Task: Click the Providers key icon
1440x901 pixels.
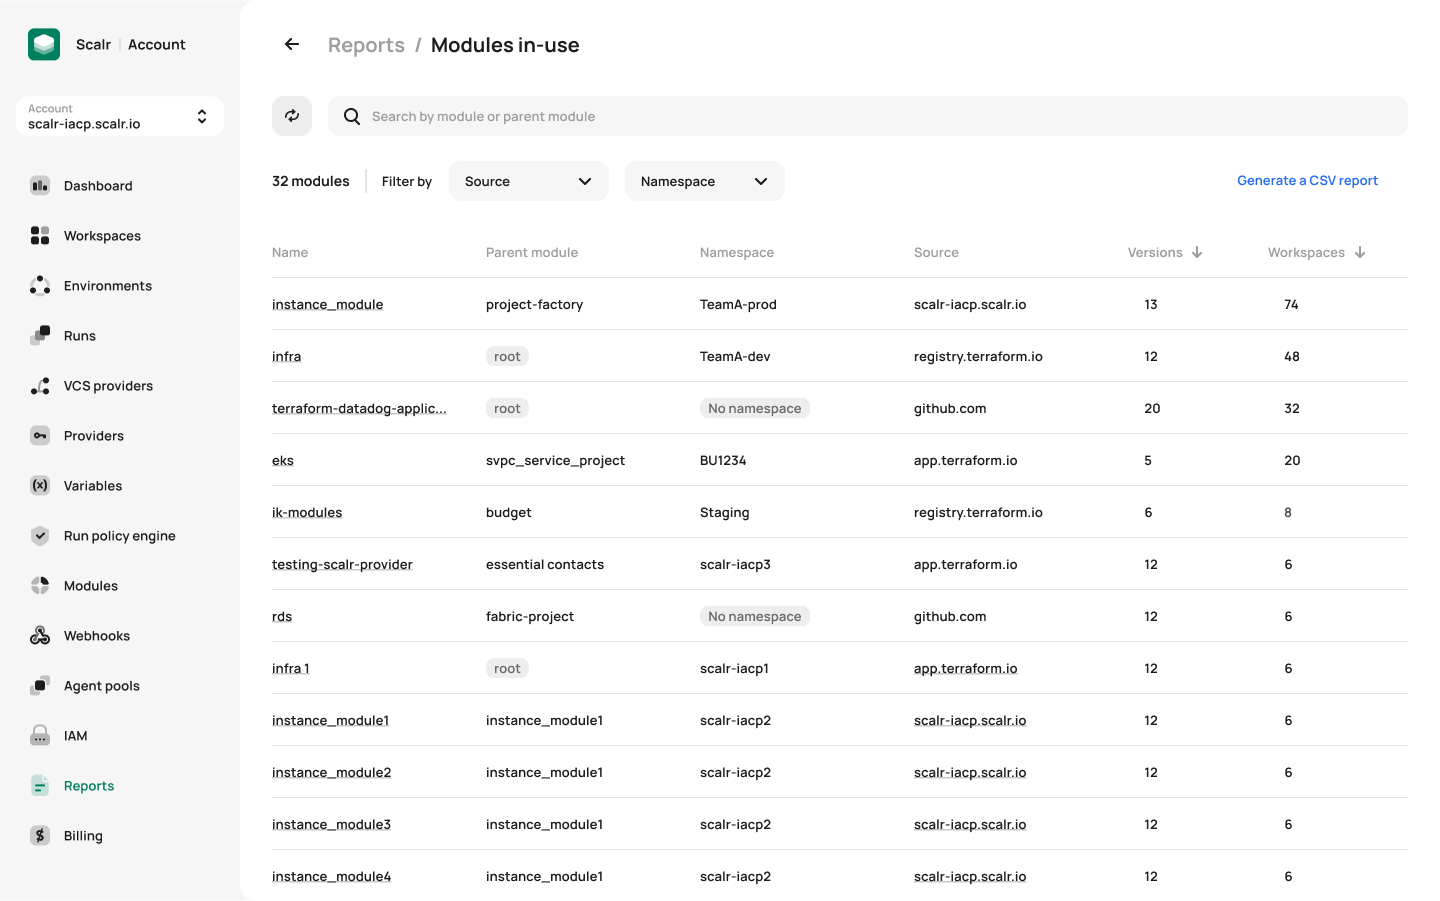Action: 40,435
